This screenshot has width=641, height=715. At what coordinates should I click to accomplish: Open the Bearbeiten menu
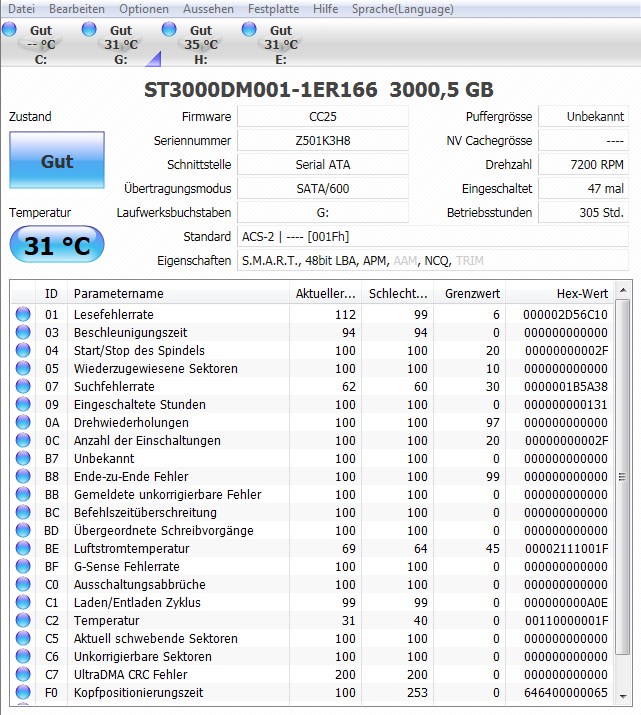click(77, 9)
